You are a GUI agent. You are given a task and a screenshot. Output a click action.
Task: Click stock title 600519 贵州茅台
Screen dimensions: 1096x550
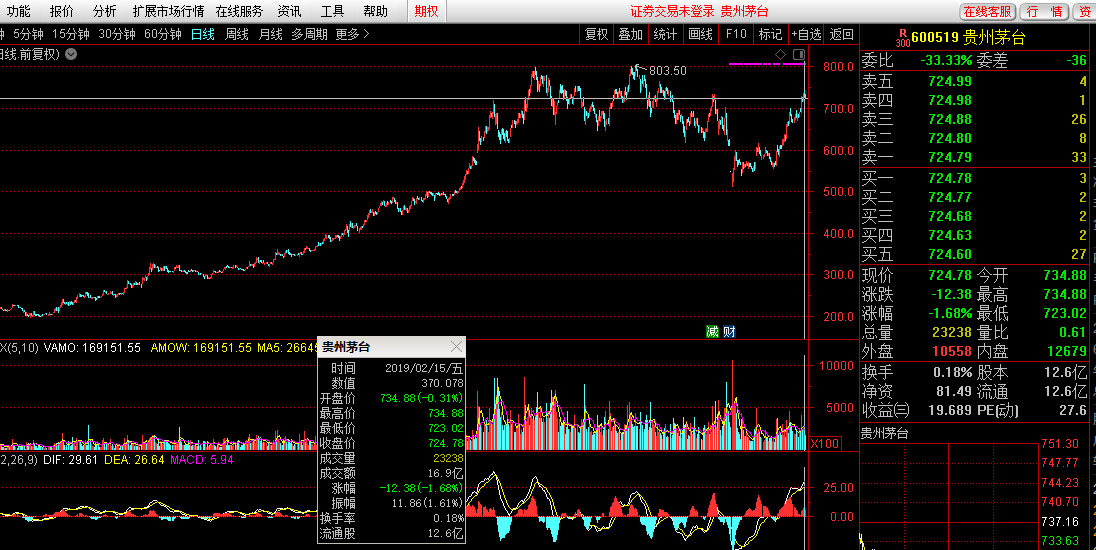click(x=968, y=37)
